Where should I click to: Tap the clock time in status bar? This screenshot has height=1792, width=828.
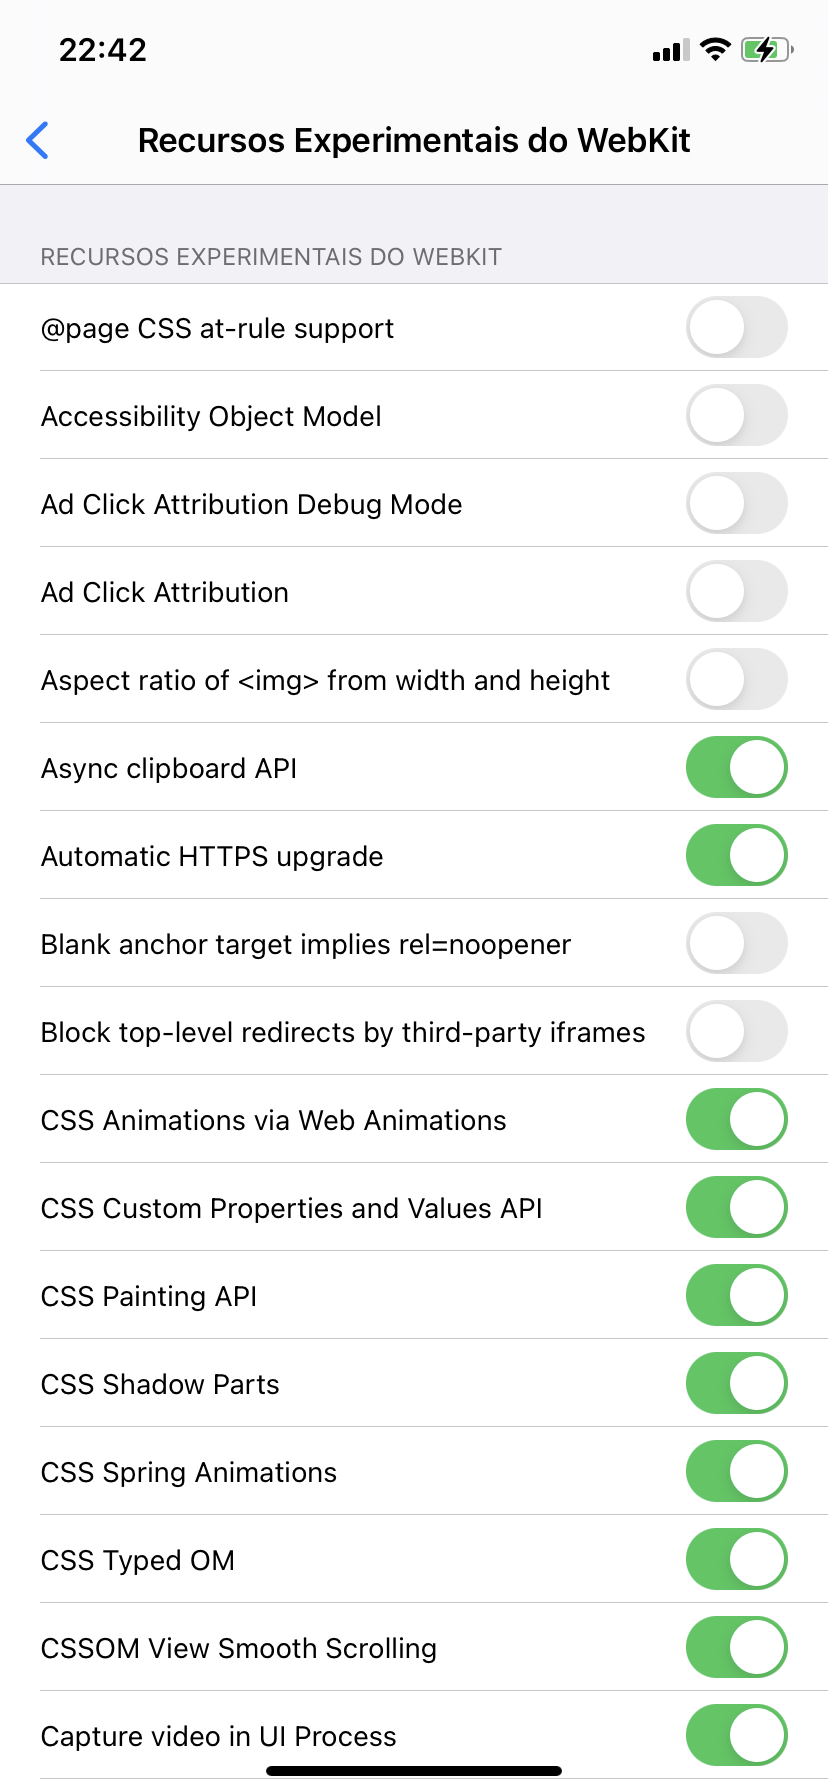click(103, 50)
